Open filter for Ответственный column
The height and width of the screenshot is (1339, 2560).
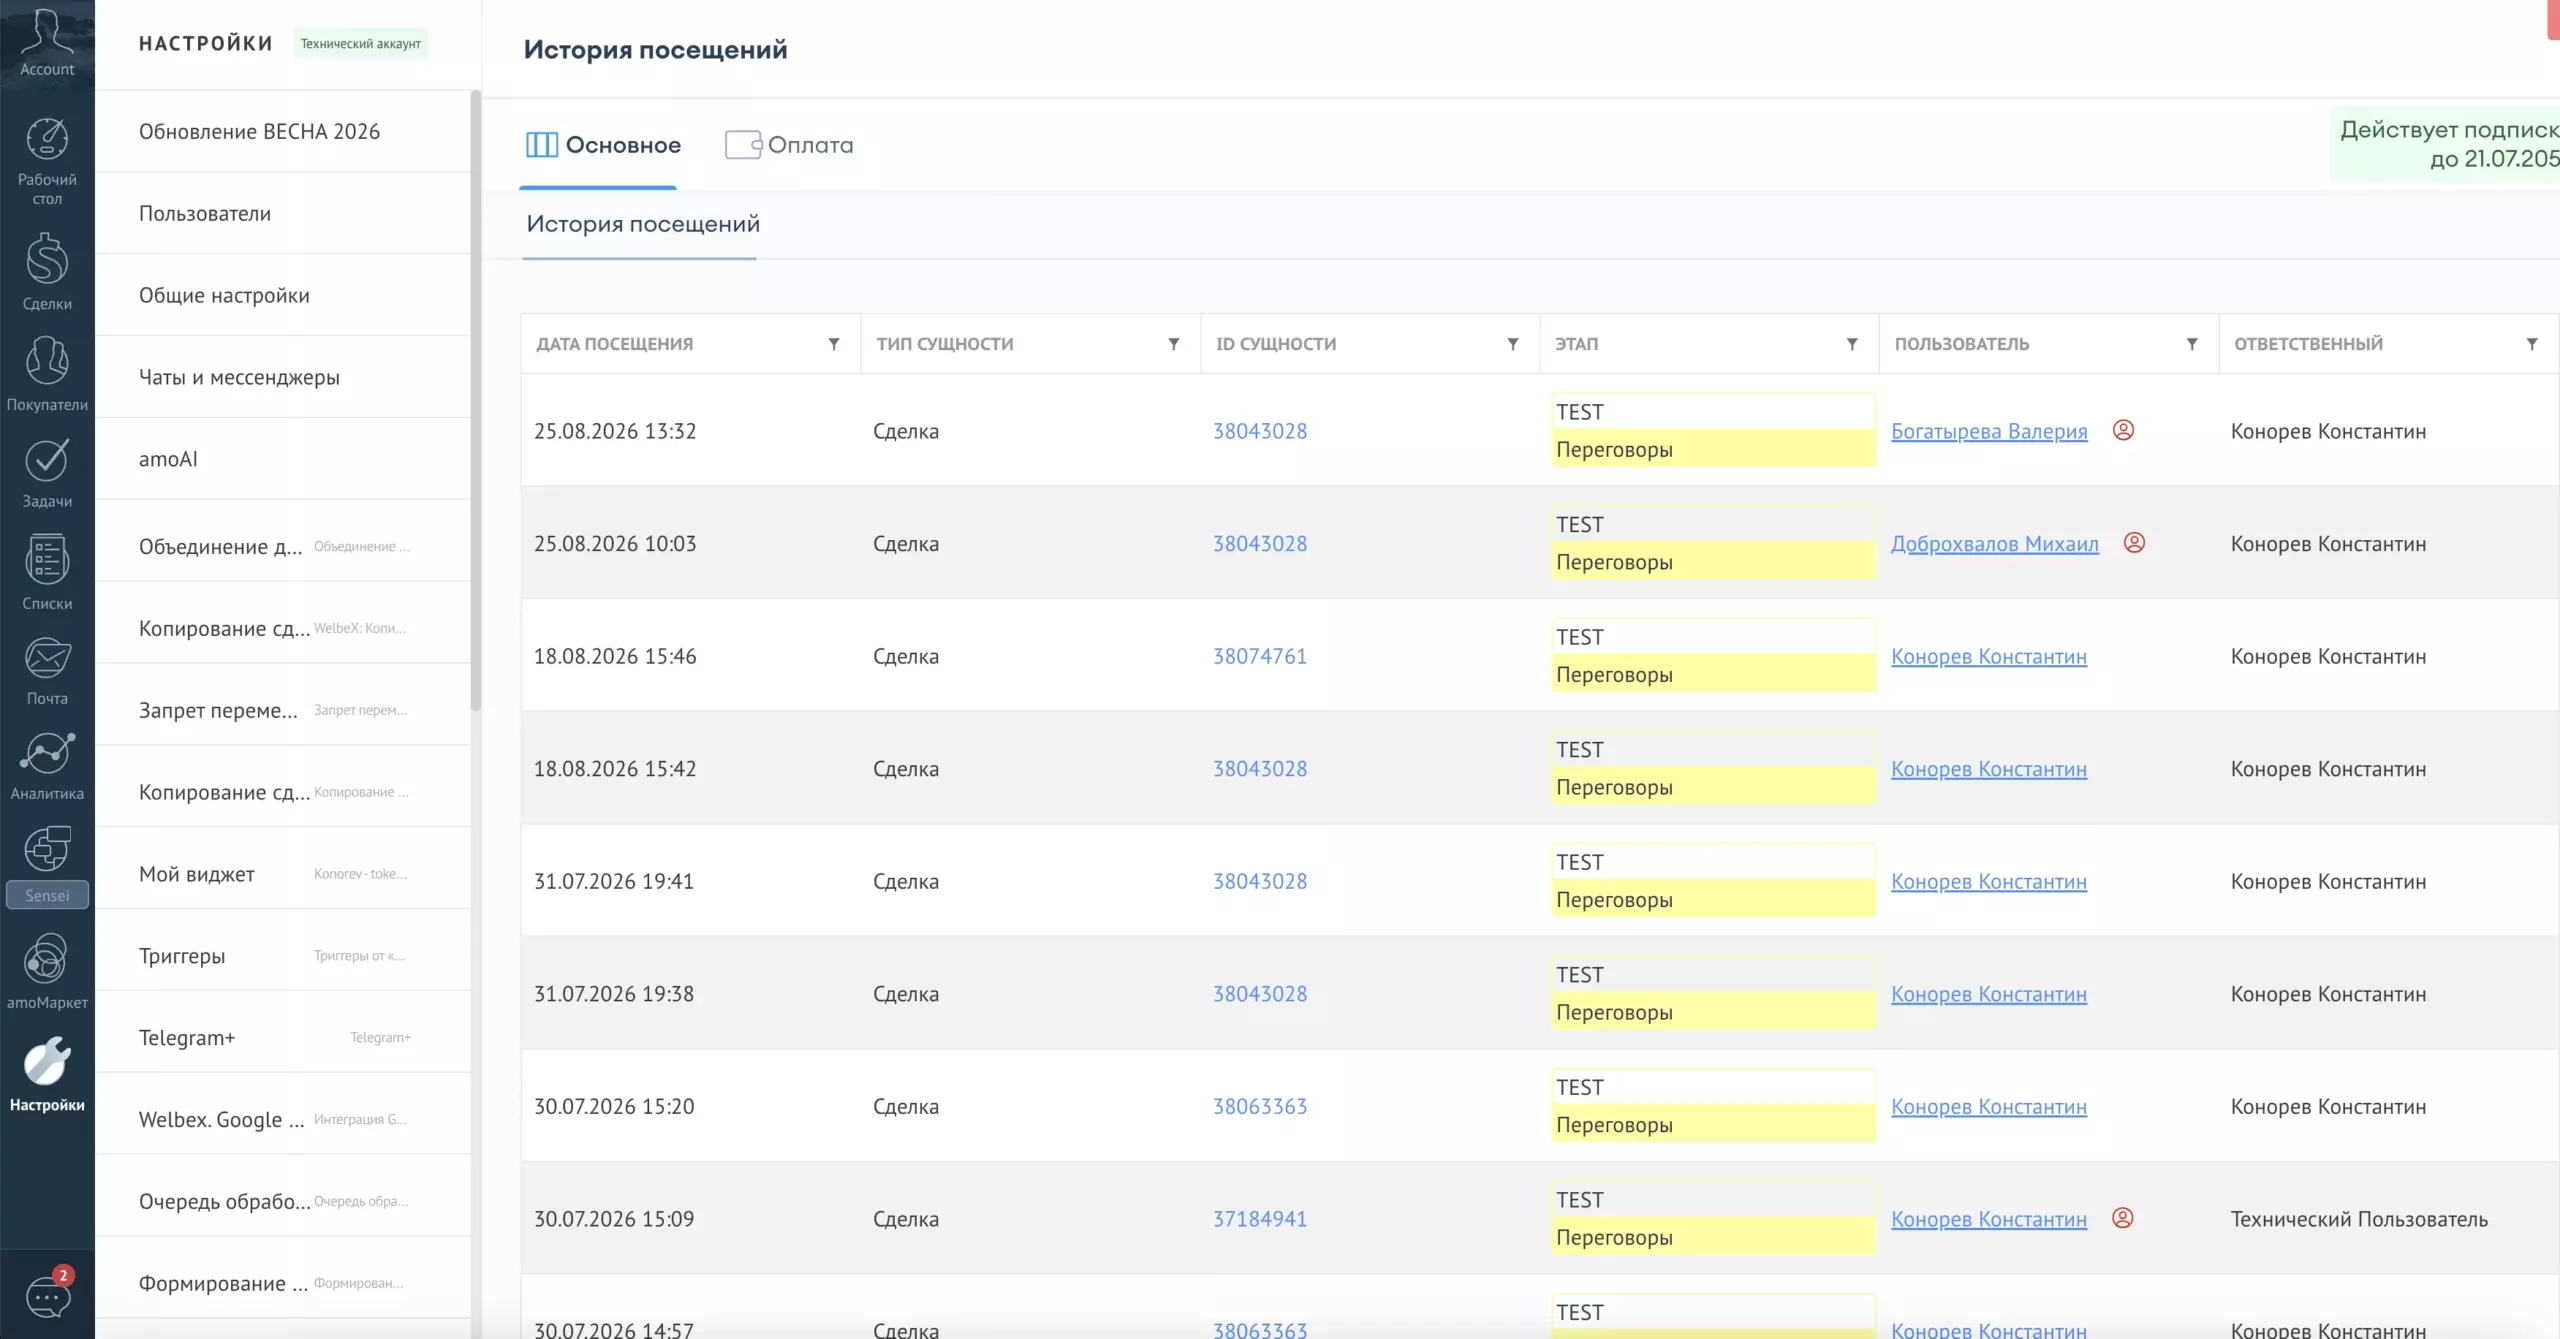point(2532,344)
